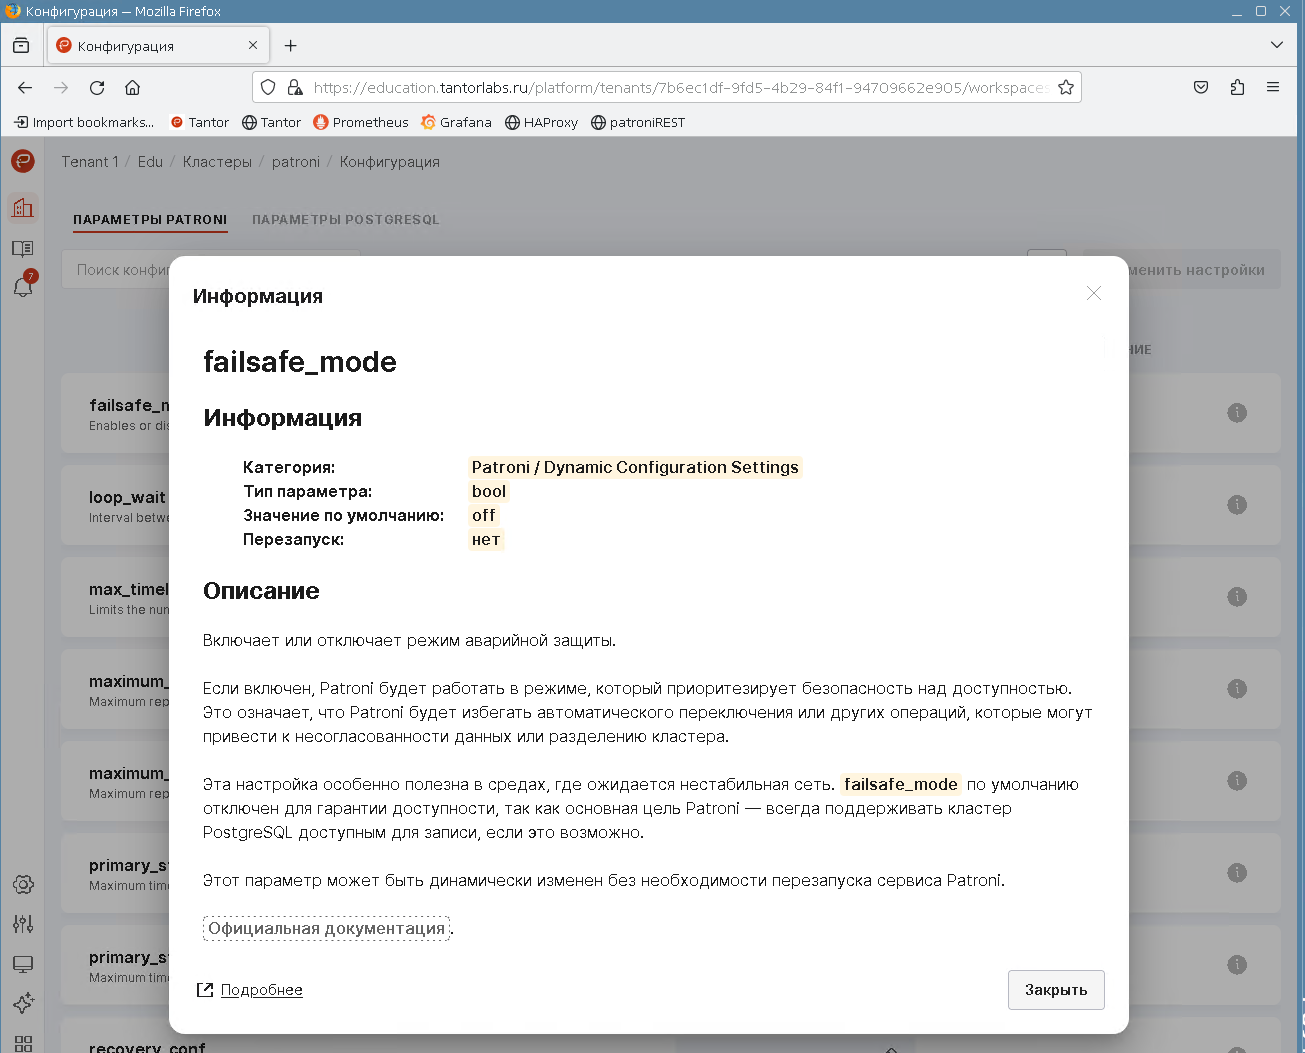Open Firefox application hamburger menu
Screen dimensions: 1305x1053
(1273, 87)
